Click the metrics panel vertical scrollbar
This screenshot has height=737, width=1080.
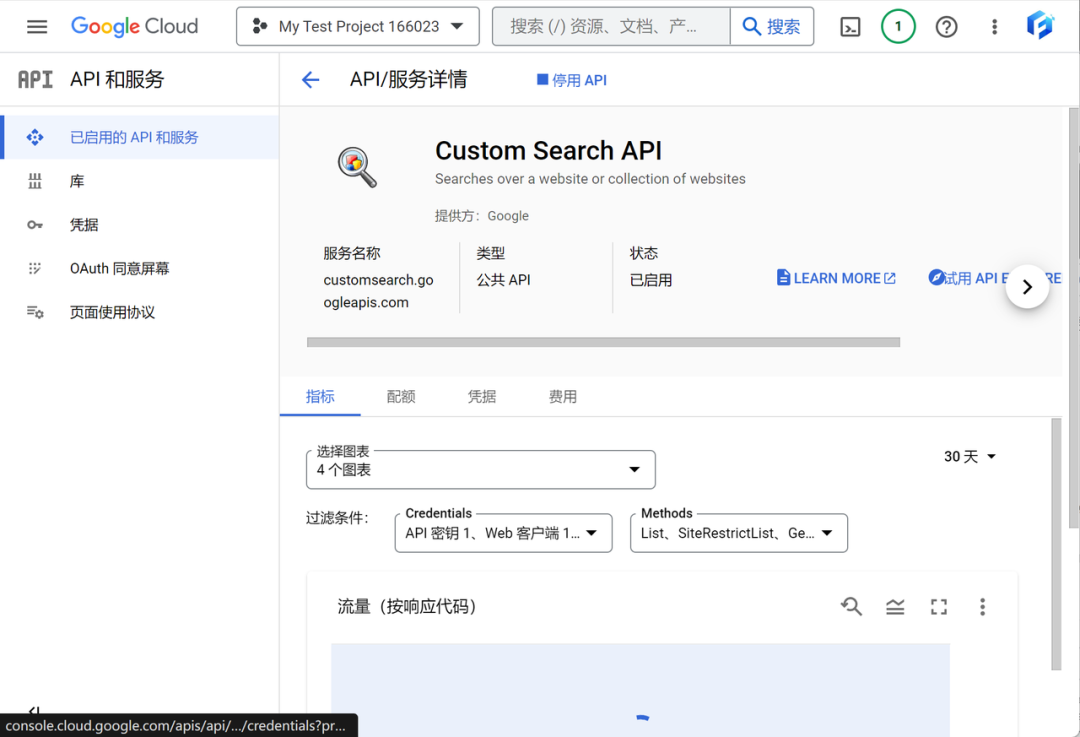pos(1057,543)
